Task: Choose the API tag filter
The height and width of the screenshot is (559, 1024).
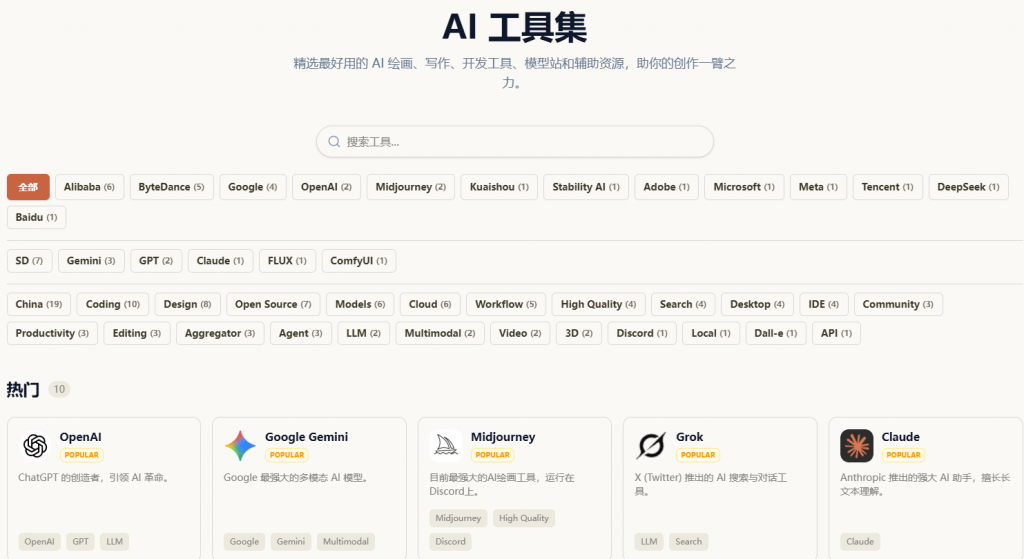Action: click(837, 333)
